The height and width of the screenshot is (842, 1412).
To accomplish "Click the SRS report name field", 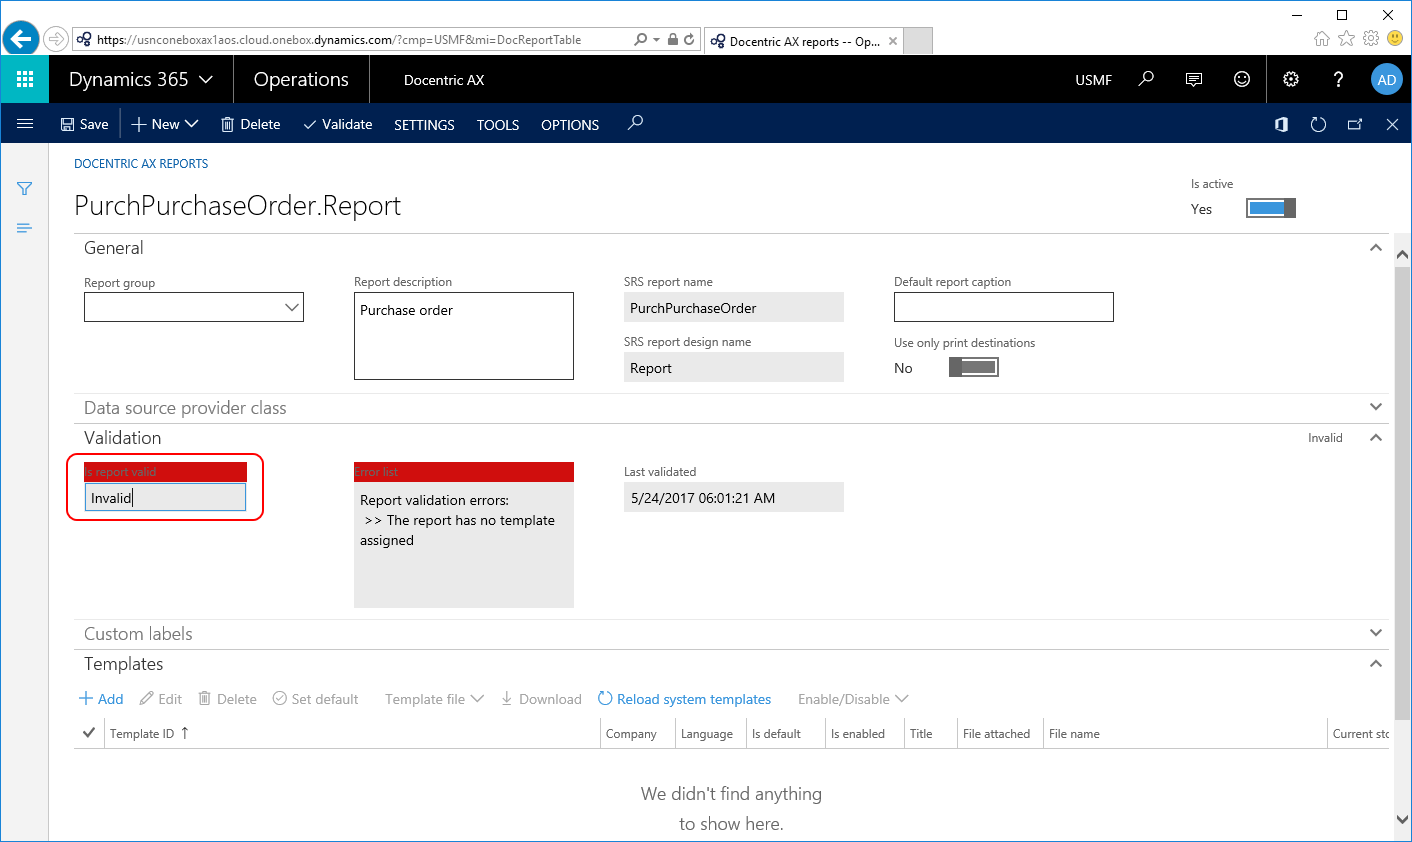I will coord(734,307).
